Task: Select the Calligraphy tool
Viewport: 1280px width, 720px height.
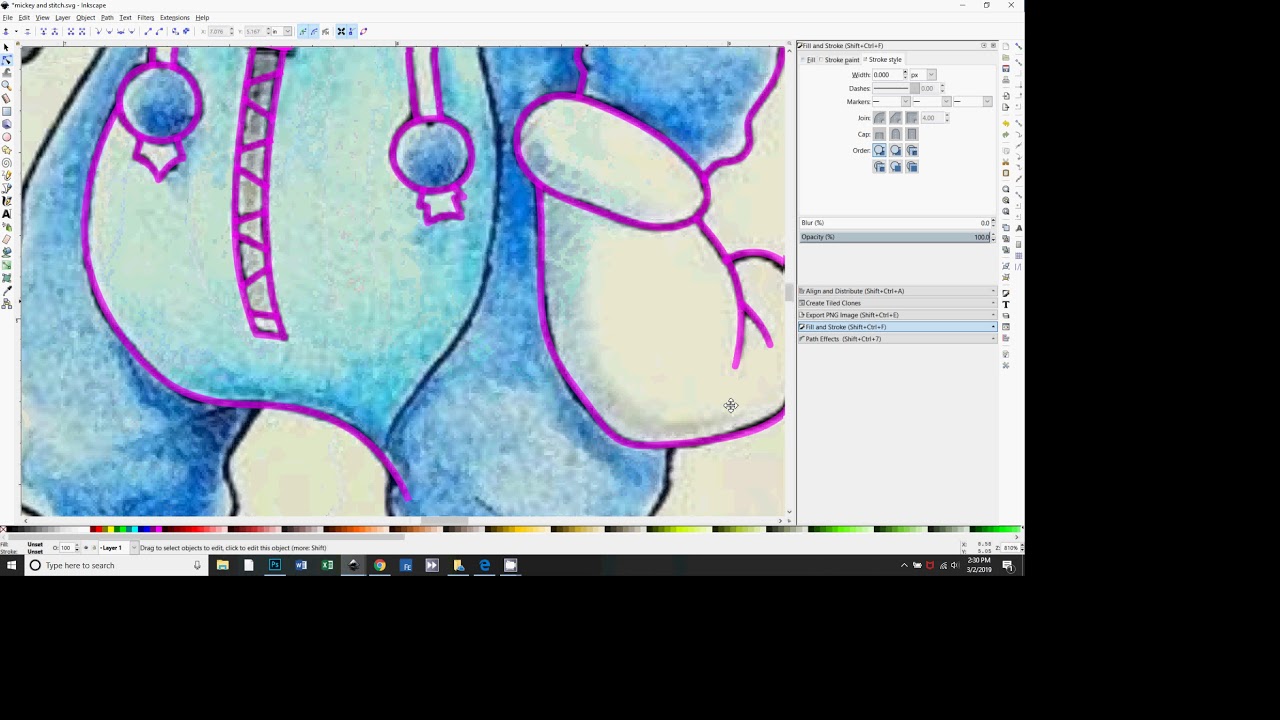Action: coord(7,201)
